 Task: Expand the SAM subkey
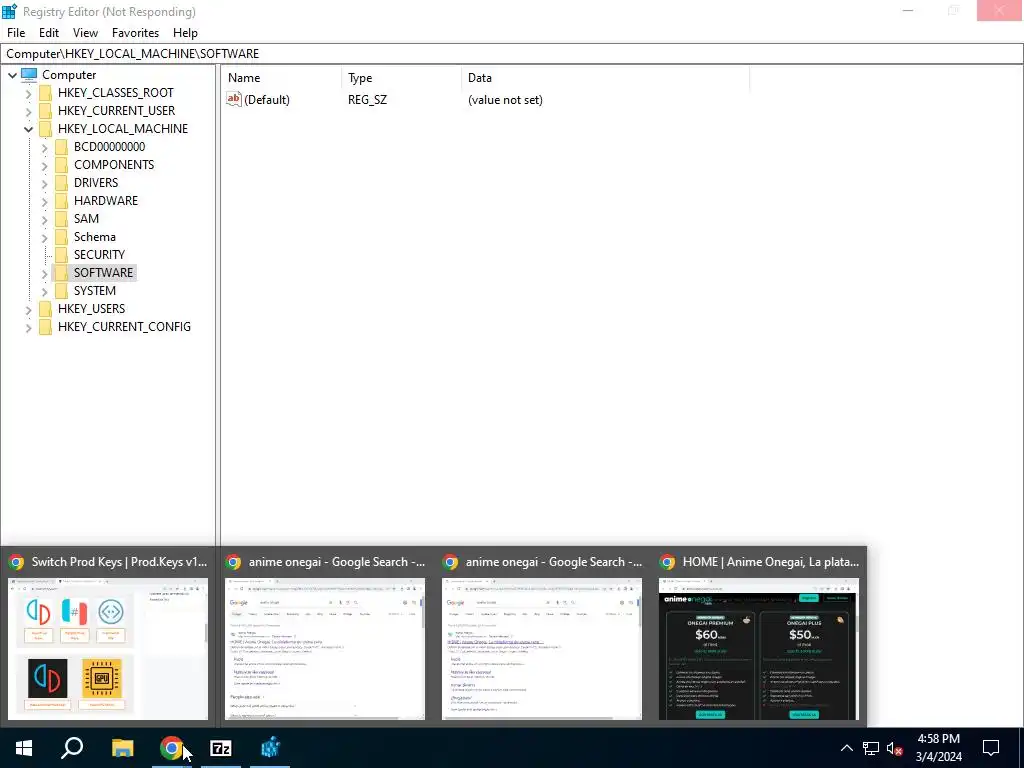pos(44,219)
